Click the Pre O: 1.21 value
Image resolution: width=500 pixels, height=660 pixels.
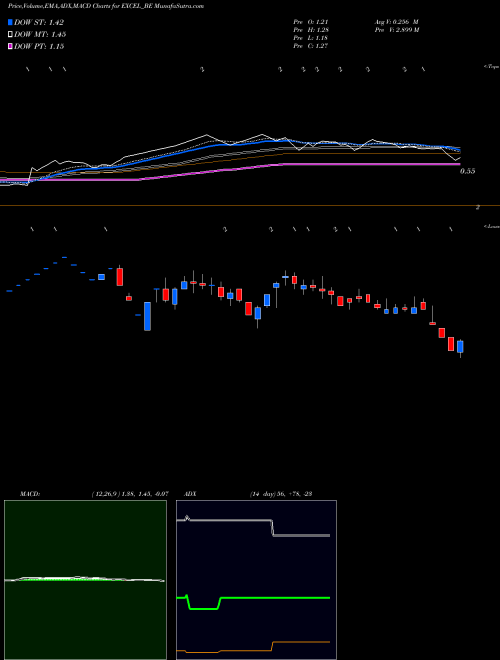click(x=311, y=22)
